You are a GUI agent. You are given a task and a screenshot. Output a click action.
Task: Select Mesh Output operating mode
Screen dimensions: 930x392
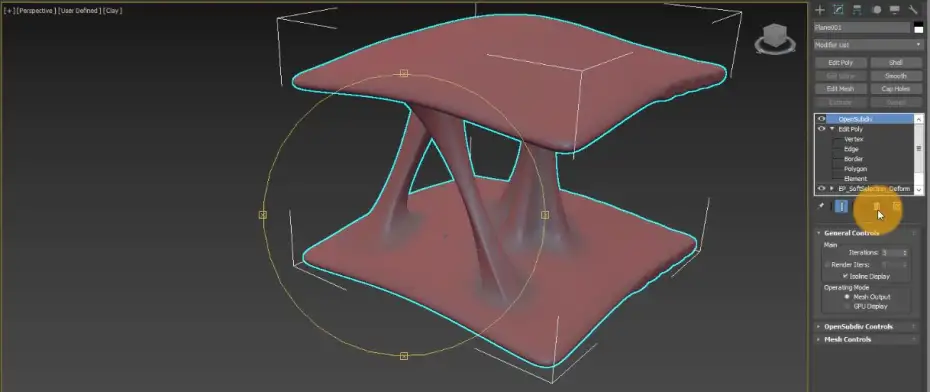pos(848,297)
